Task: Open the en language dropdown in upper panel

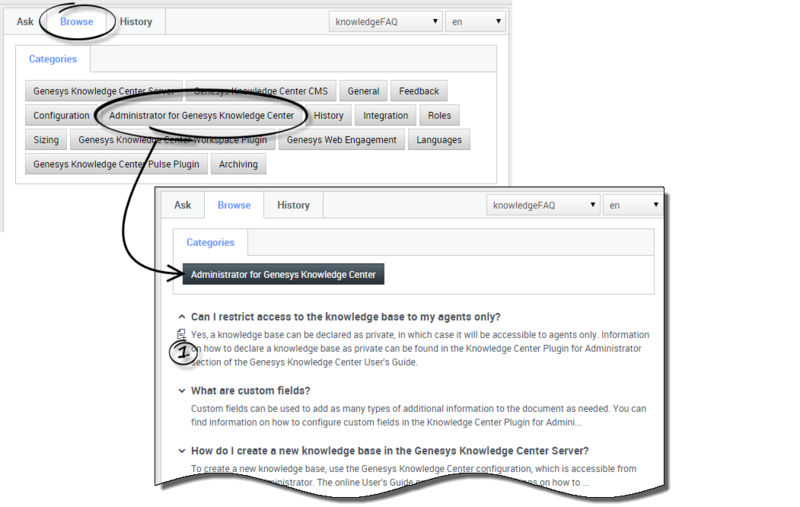Action: click(475, 22)
